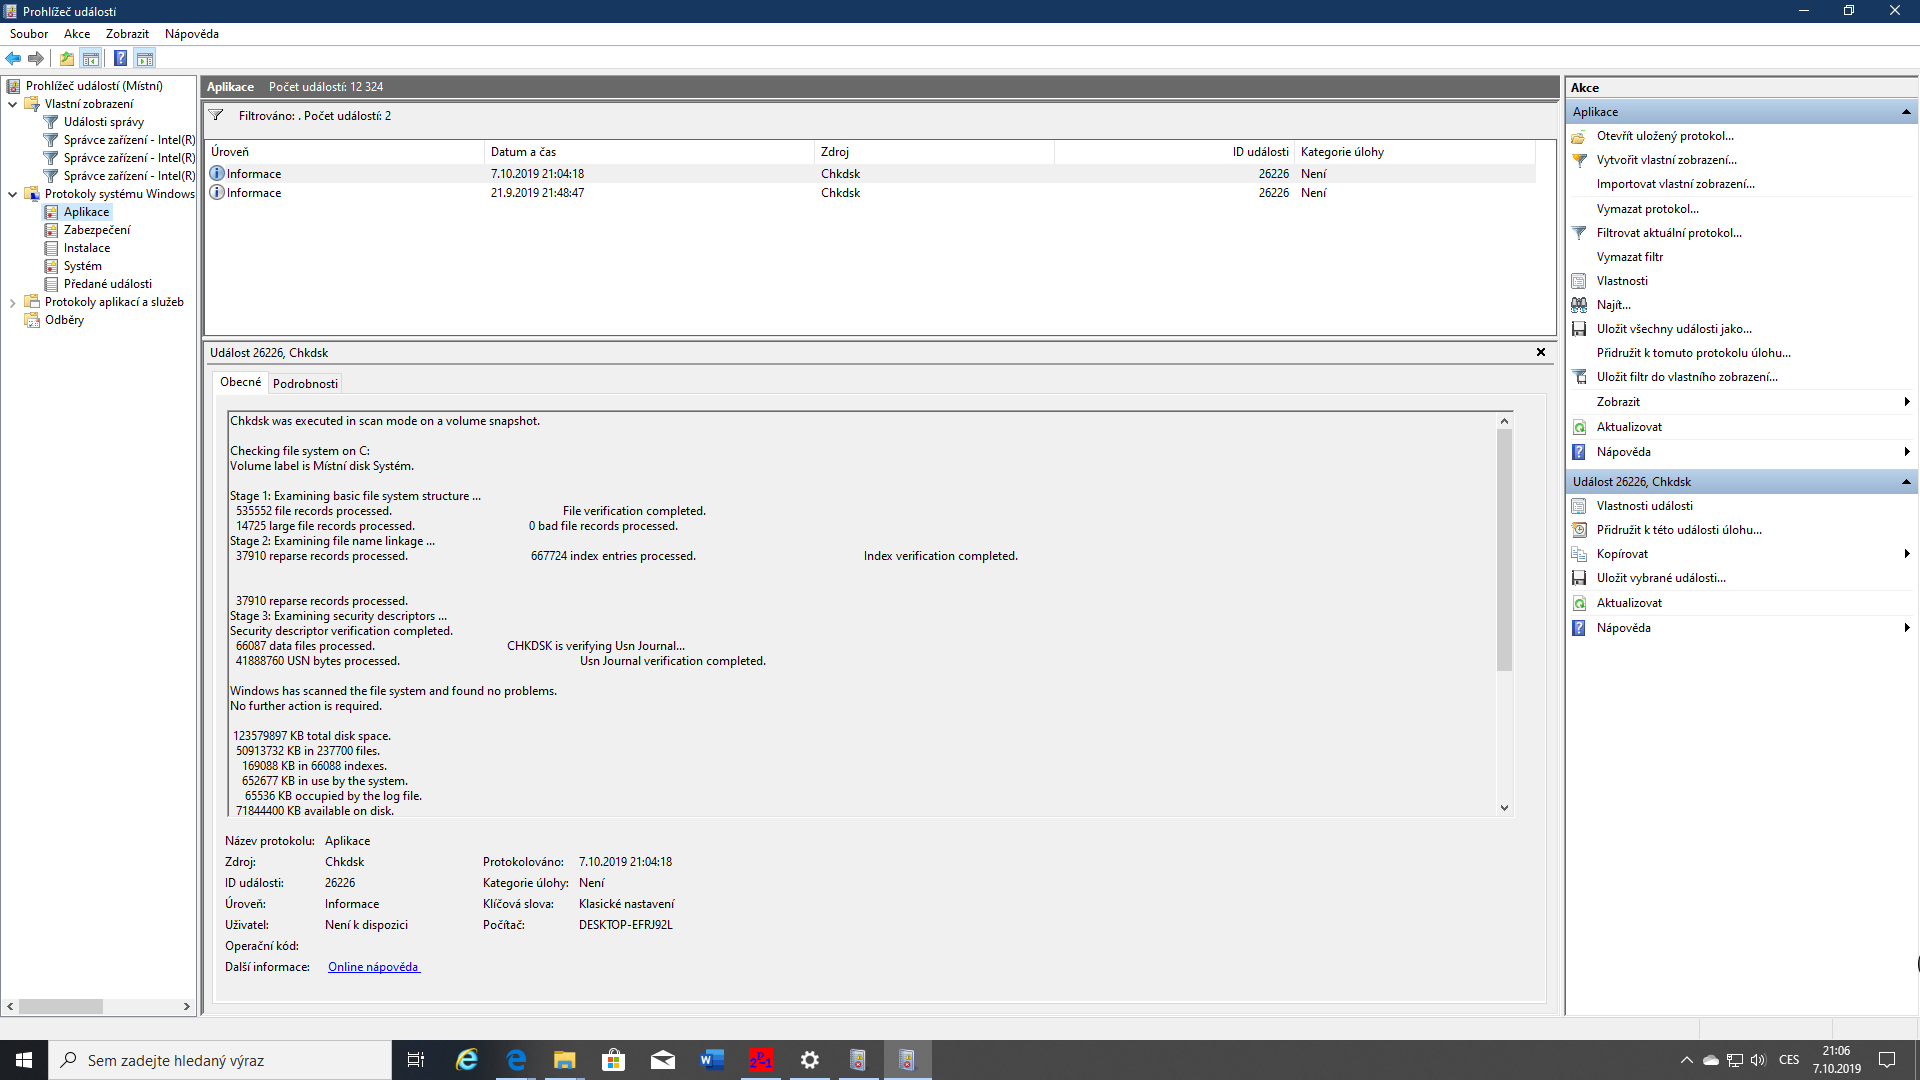Collapse the Aplikace actions section header
The image size is (1920, 1080).
pyautogui.click(x=1906, y=112)
